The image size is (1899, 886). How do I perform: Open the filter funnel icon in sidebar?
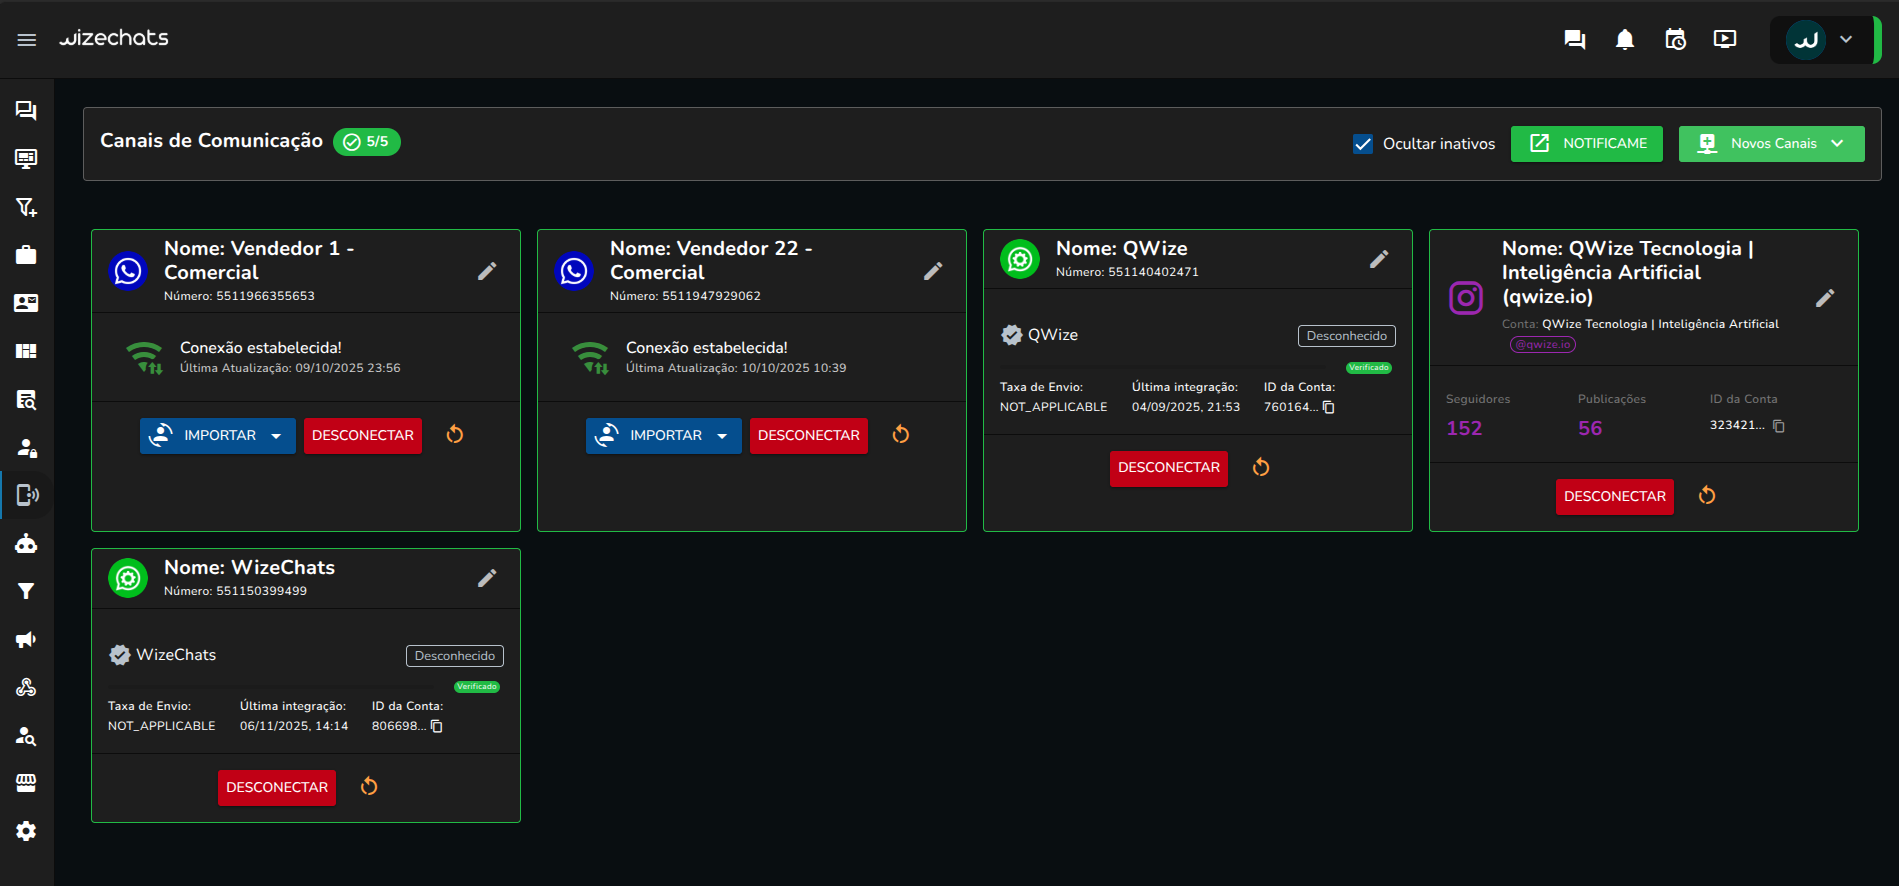(27, 591)
